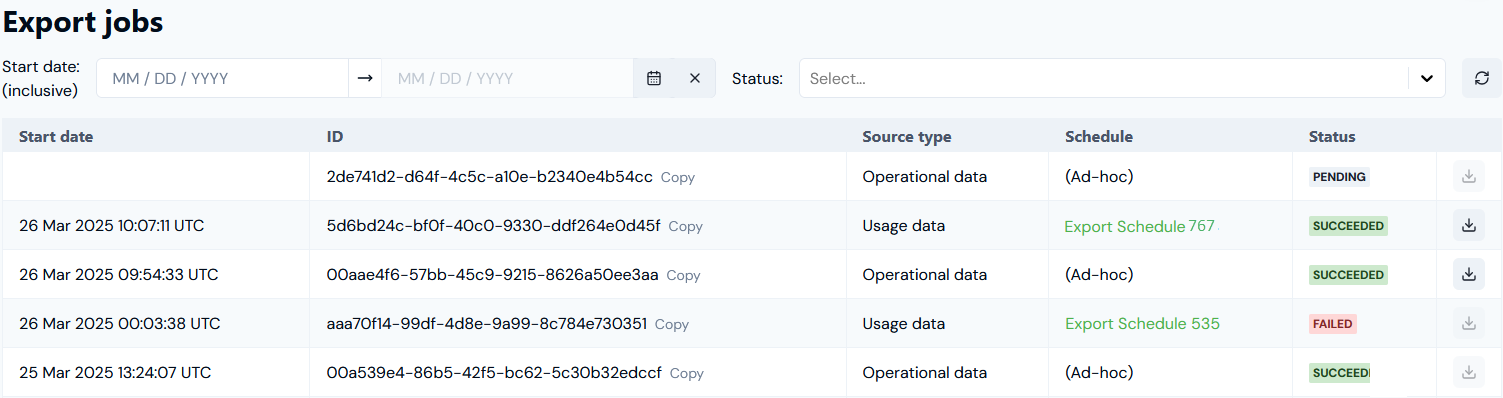Open the calendar date picker icon
Image resolution: width=1503 pixels, height=398 pixels.
pyautogui.click(x=654, y=78)
